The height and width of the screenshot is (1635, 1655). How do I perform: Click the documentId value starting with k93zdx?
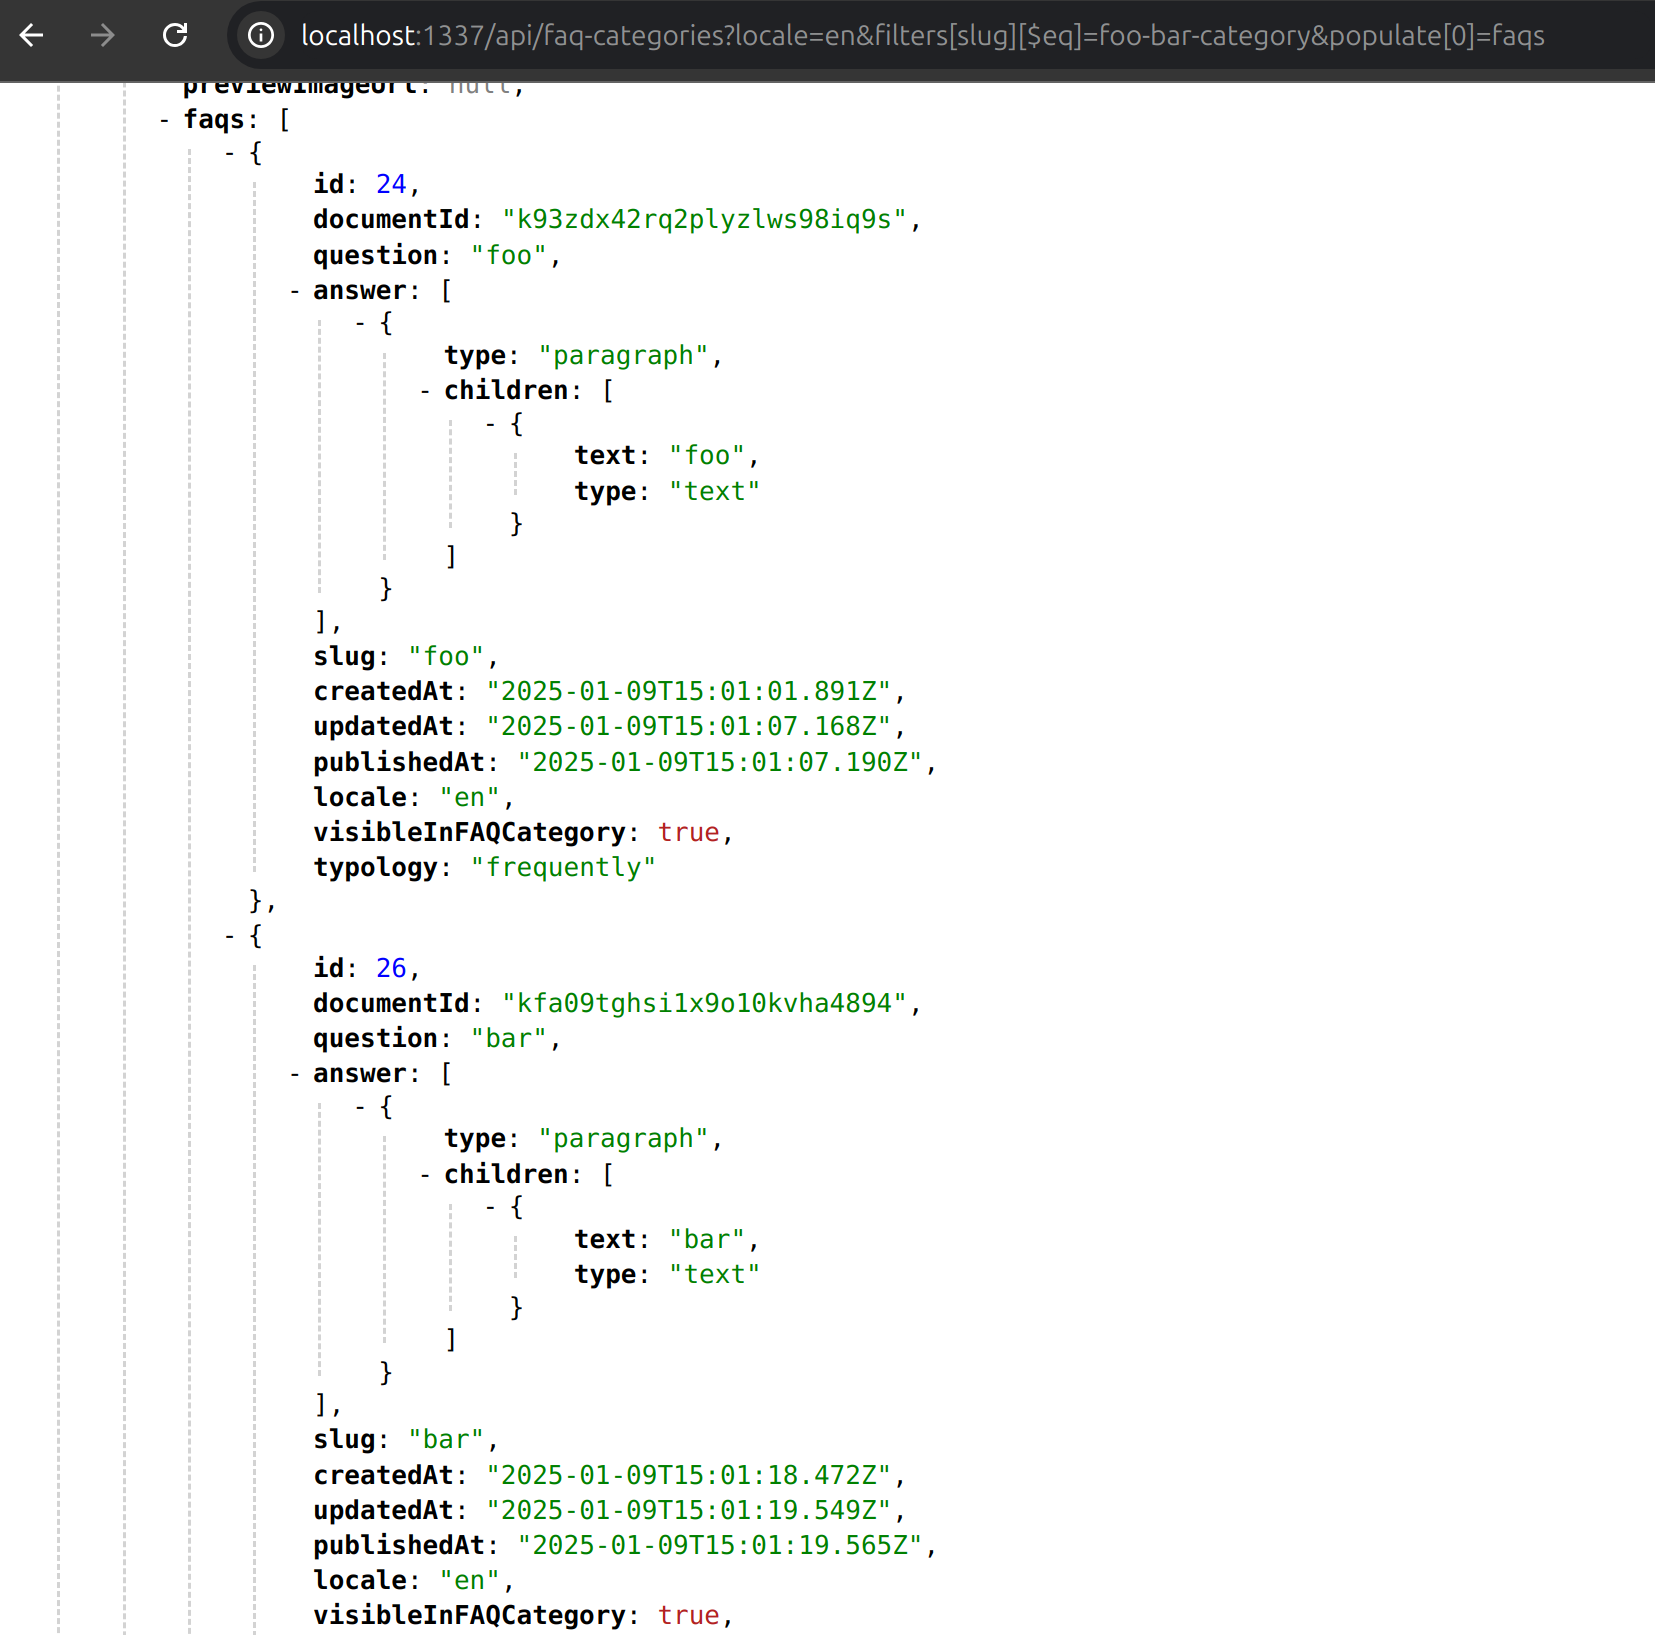[x=704, y=220]
